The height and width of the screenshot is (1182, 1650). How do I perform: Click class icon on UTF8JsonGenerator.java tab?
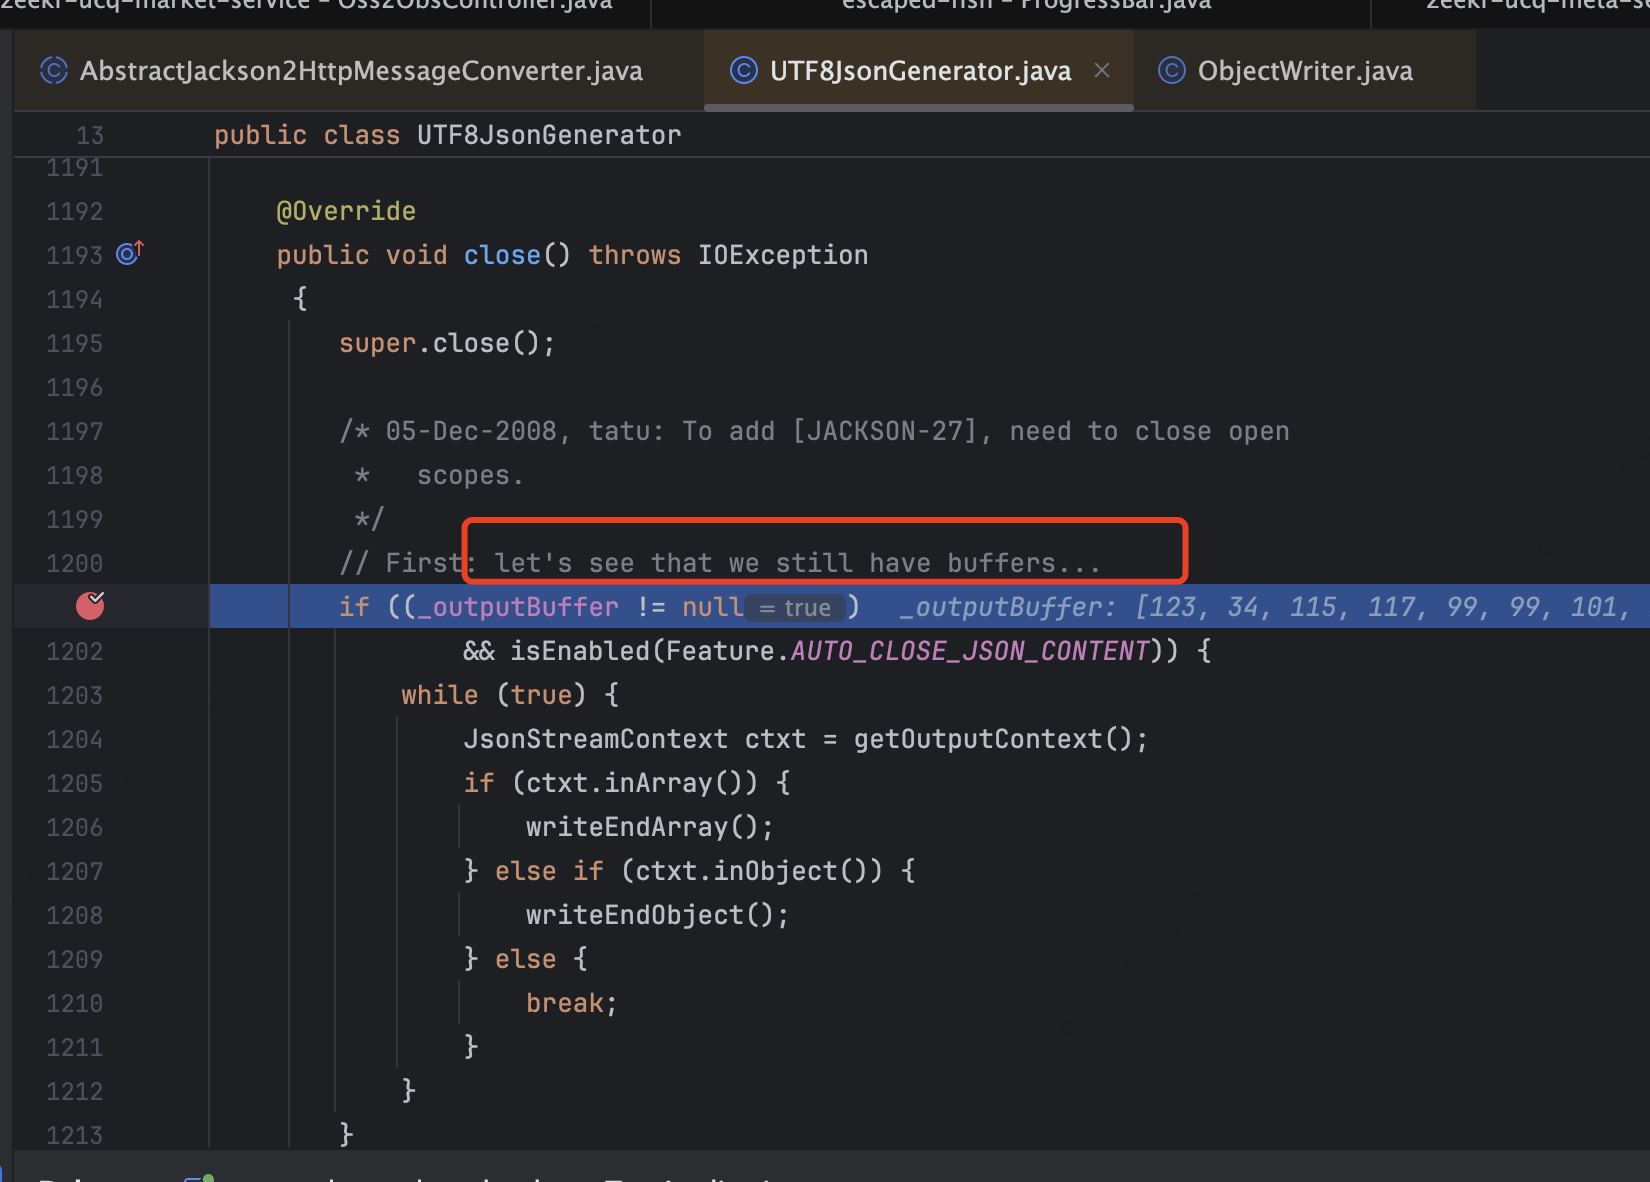point(744,71)
